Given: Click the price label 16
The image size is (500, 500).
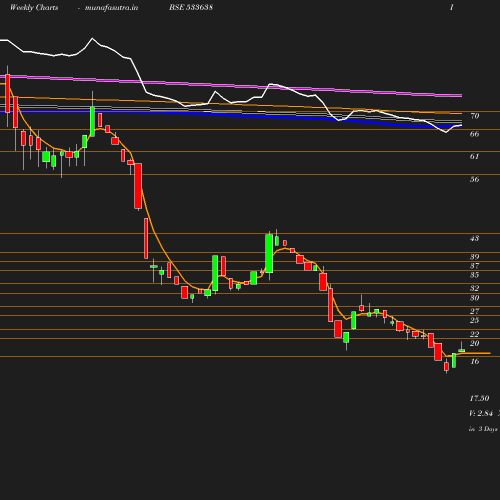Looking at the screenshot, I should tap(475, 361).
